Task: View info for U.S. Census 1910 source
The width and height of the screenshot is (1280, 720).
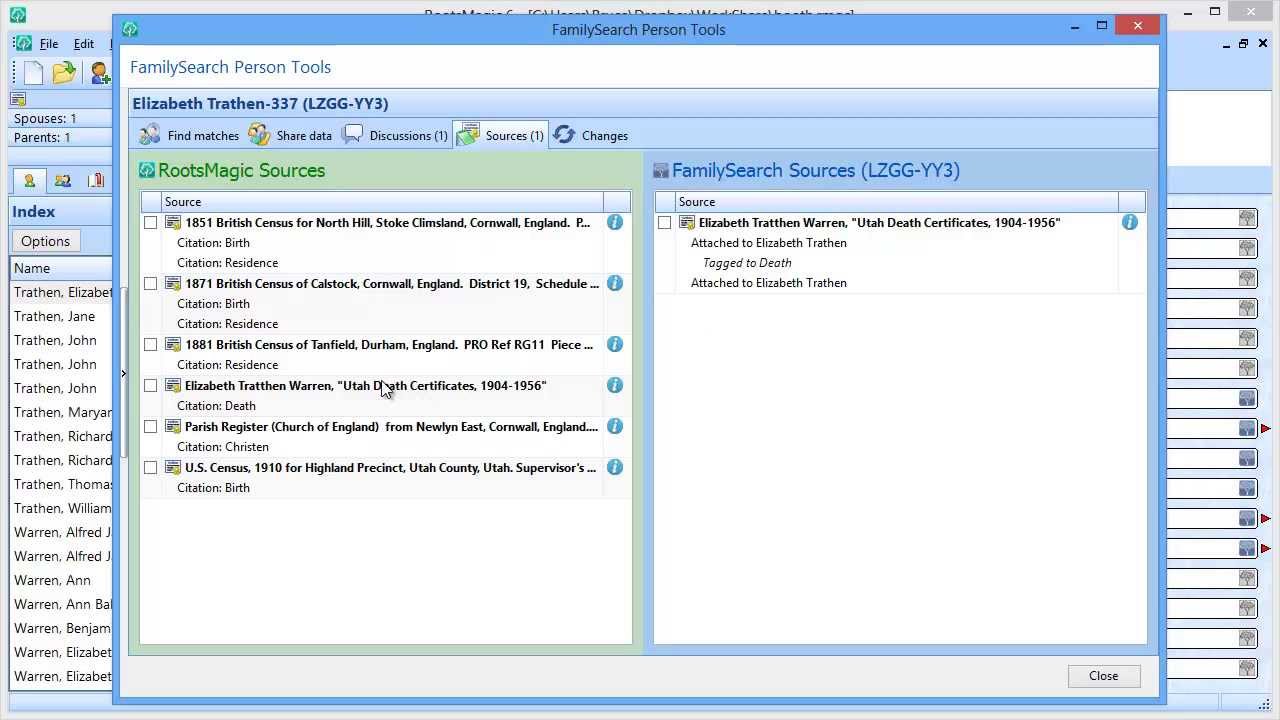Action: pyautogui.click(x=615, y=467)
